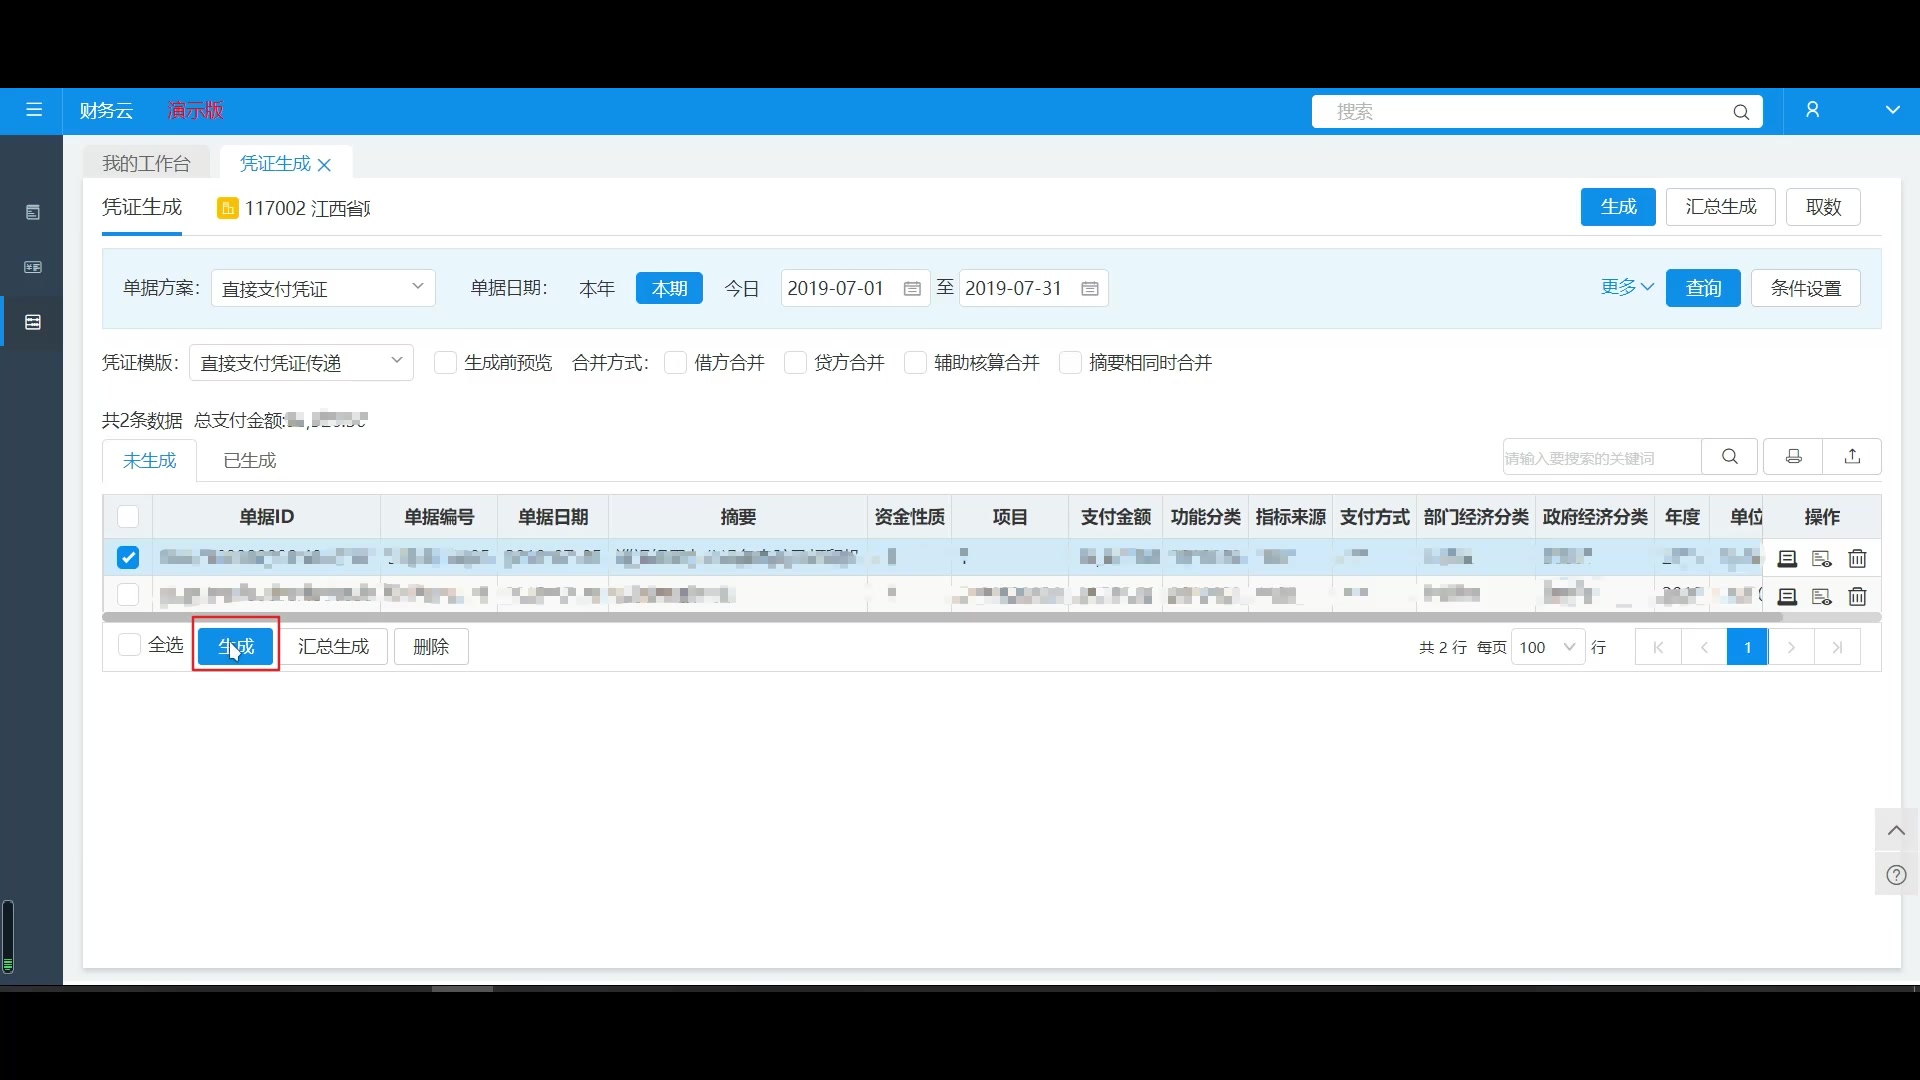Screen dimensions: 1920x1080
Task: Click second row view-voucher icon
Action: pyautogui.click(x=1787, y=597)
